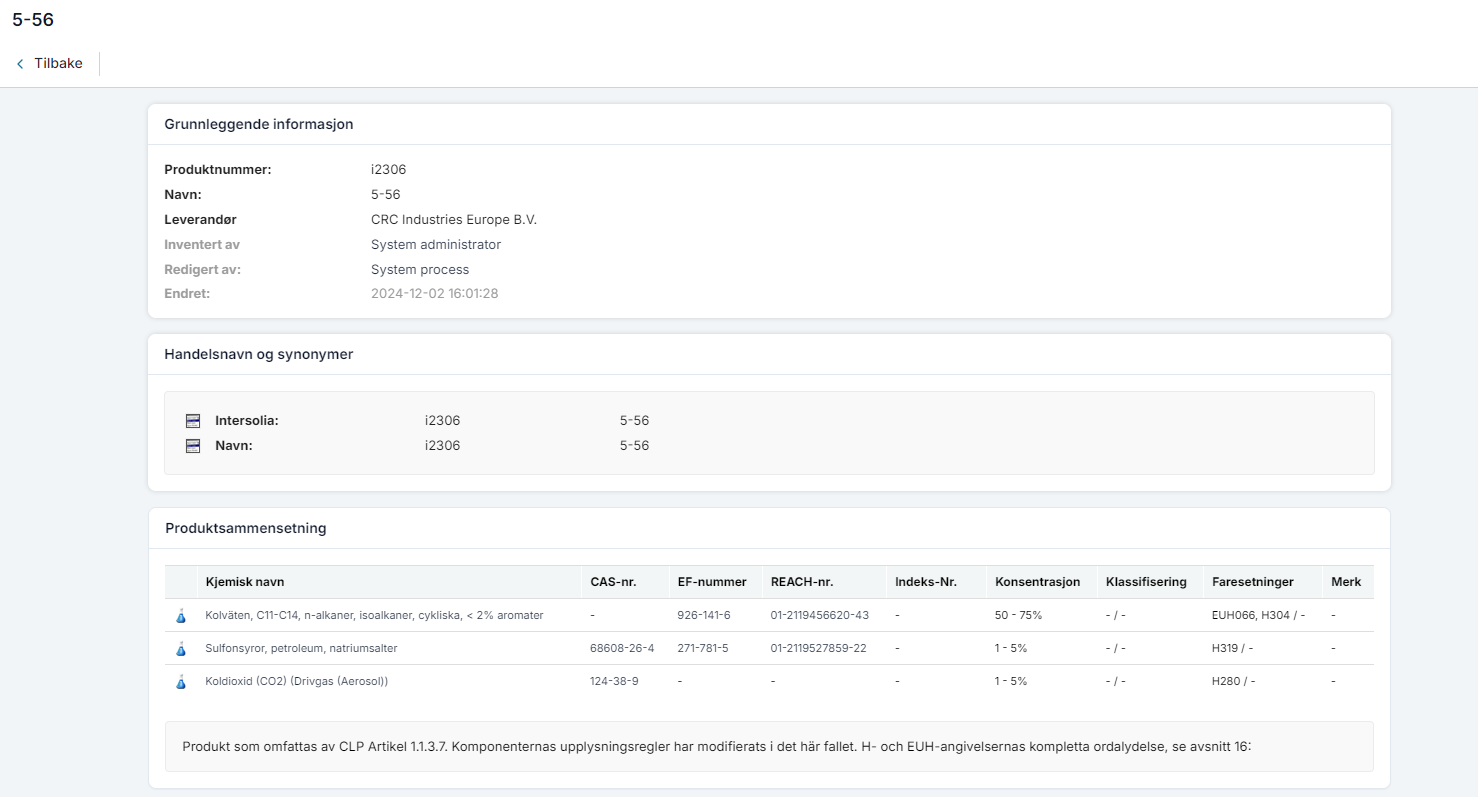Click the flask icon for Sulfonsyror row
The width and height of the screenshot is (1478, 797).
pyautogui.click(x=181, y=649)
